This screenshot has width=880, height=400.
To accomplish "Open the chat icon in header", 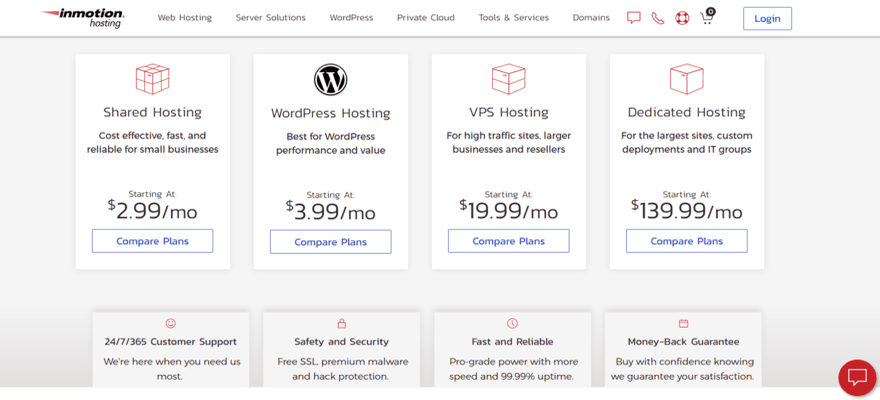I will pos(633,18).
